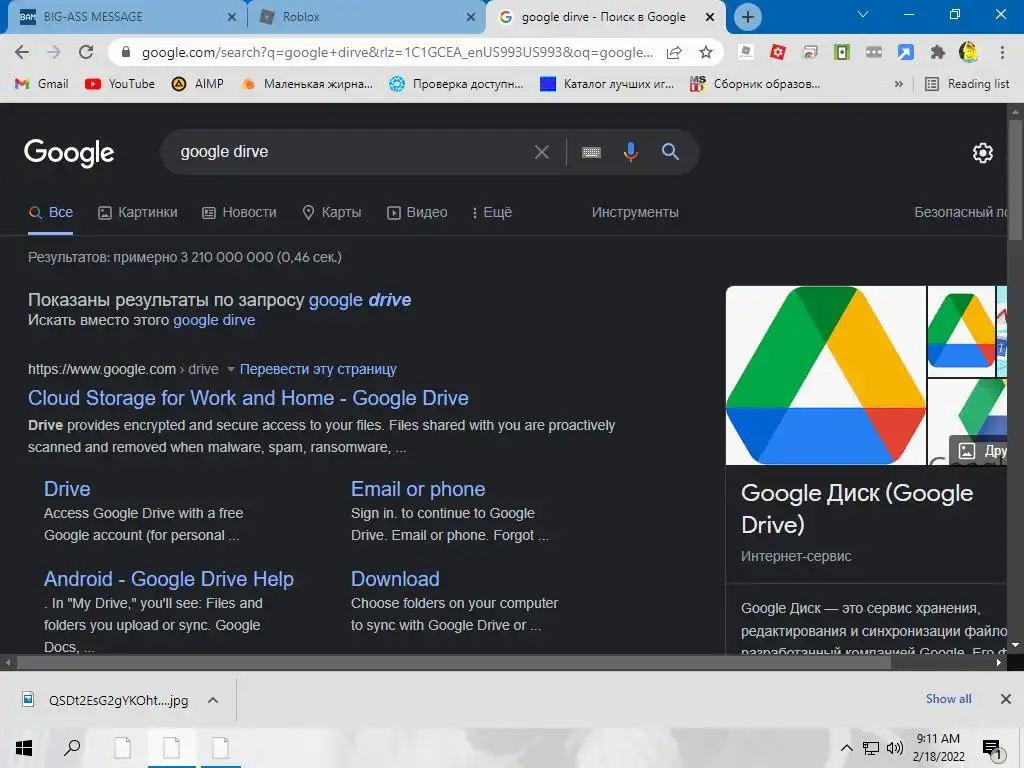Open the corrected 'google drive' suggestion link
The width and height of the screenshot is (1024, 768).
pos(360,300)
